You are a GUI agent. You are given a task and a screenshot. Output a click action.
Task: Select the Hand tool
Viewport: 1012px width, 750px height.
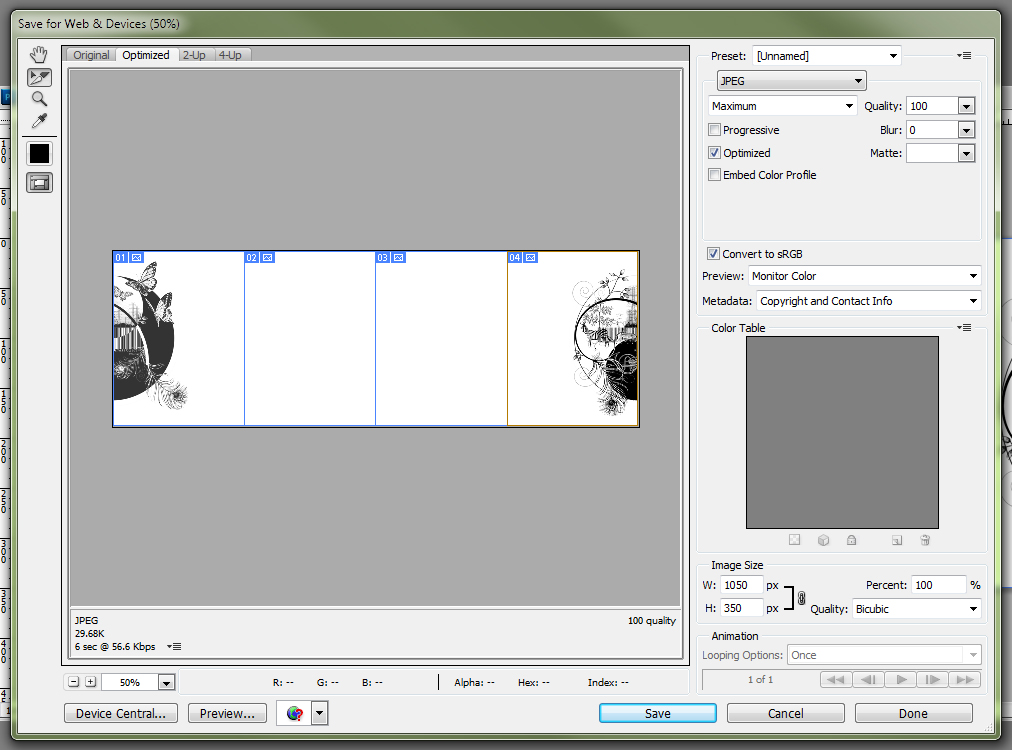click(x=40, y=54)
